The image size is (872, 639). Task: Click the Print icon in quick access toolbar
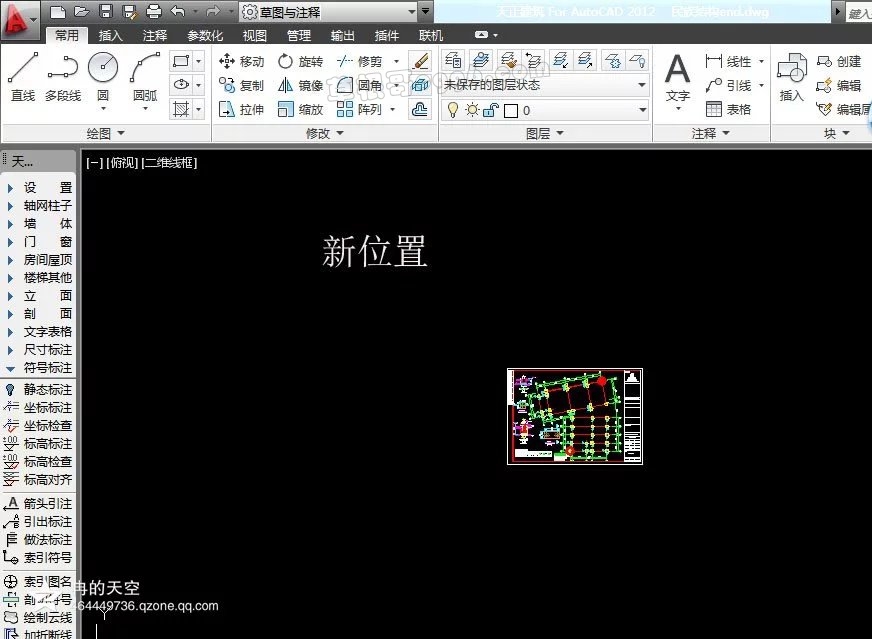[154, 12]
